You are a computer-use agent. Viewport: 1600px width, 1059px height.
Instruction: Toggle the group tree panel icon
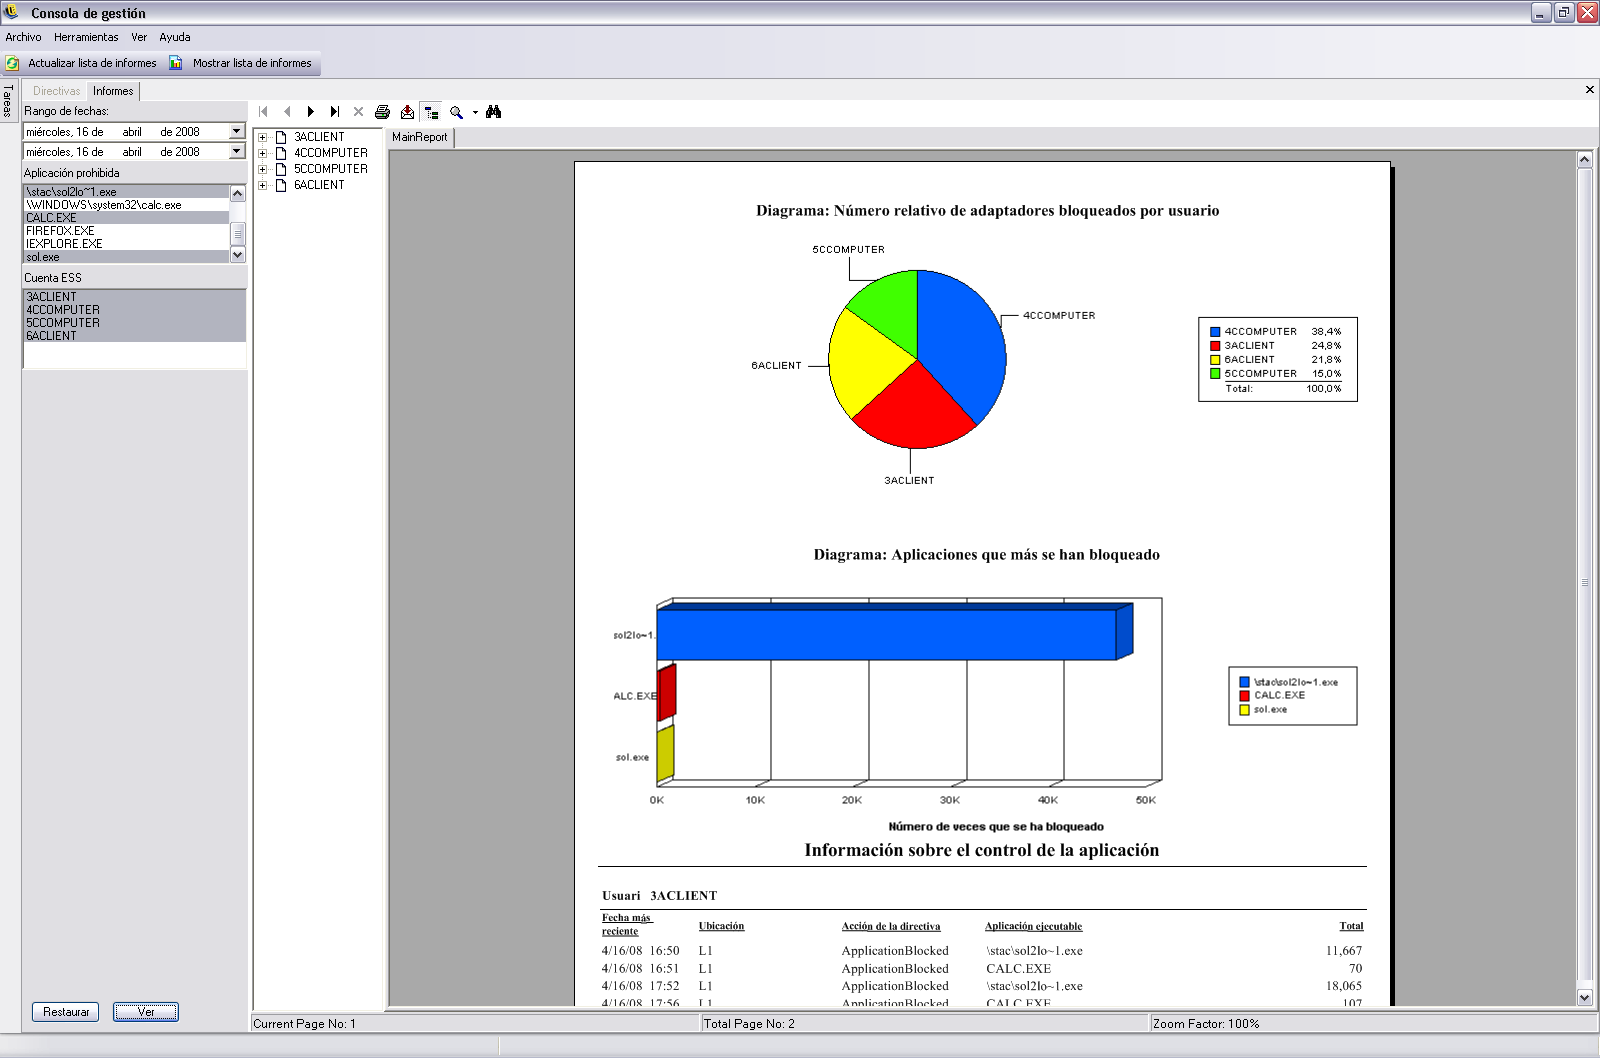(431, 112)
